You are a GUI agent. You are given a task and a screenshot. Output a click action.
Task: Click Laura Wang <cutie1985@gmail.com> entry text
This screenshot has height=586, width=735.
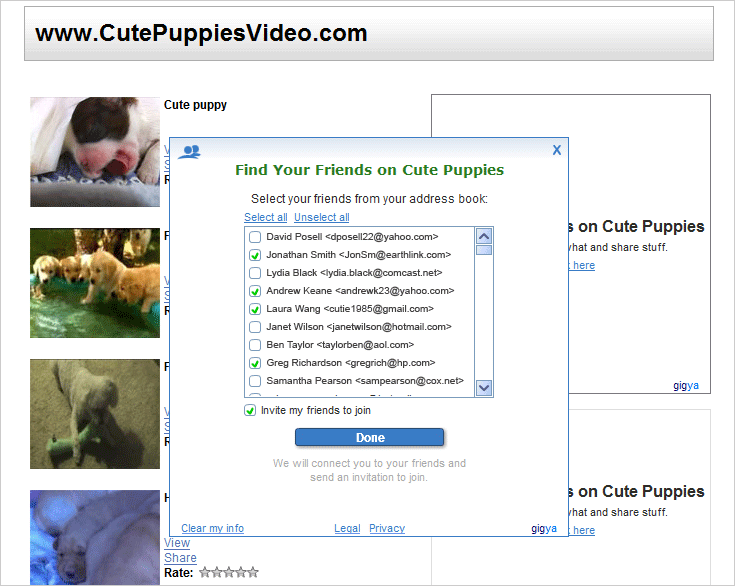pyautogui.click(x=350, y=309)
